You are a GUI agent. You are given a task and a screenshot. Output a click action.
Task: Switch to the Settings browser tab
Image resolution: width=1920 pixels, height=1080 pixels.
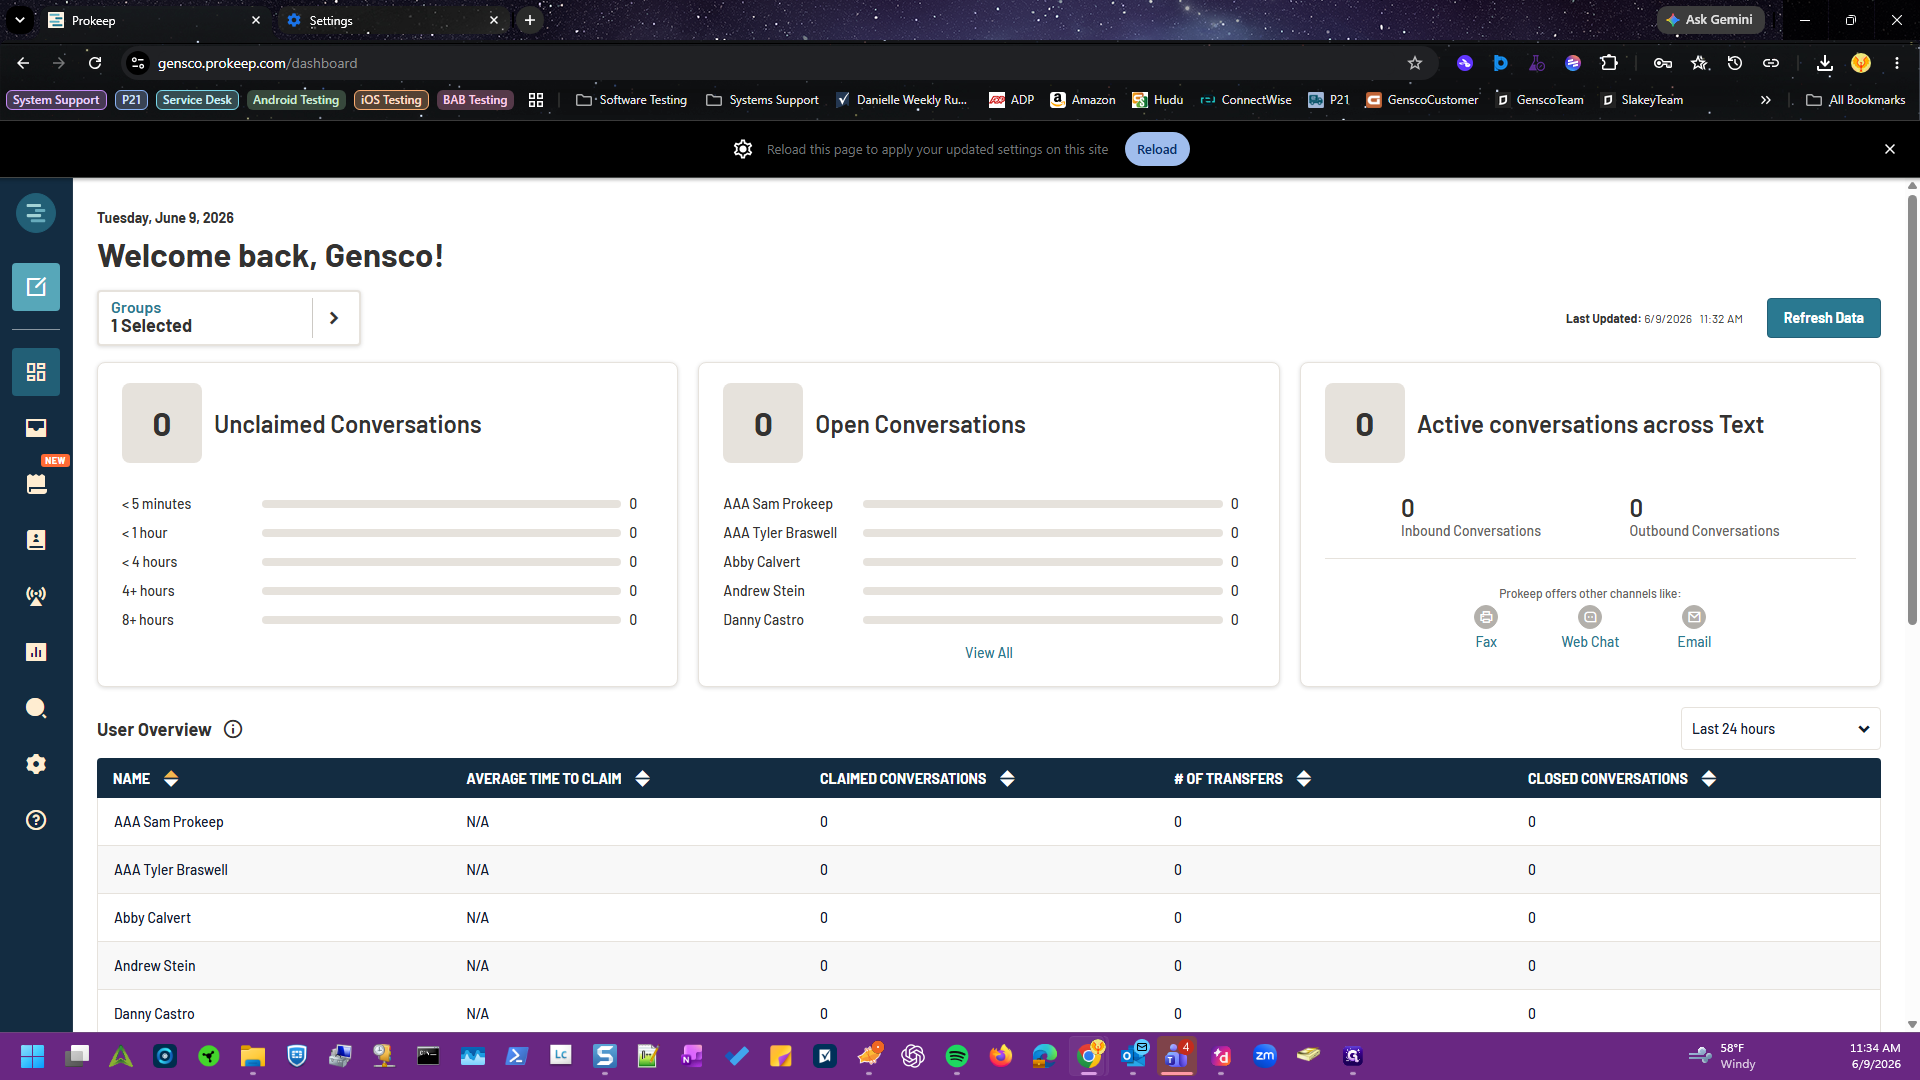[x=391, y=20]
